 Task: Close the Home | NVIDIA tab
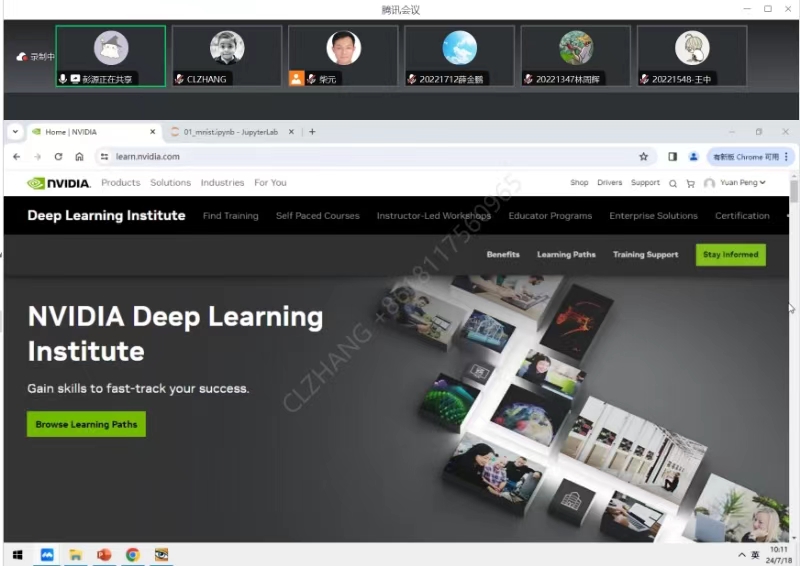pos(153,132)
